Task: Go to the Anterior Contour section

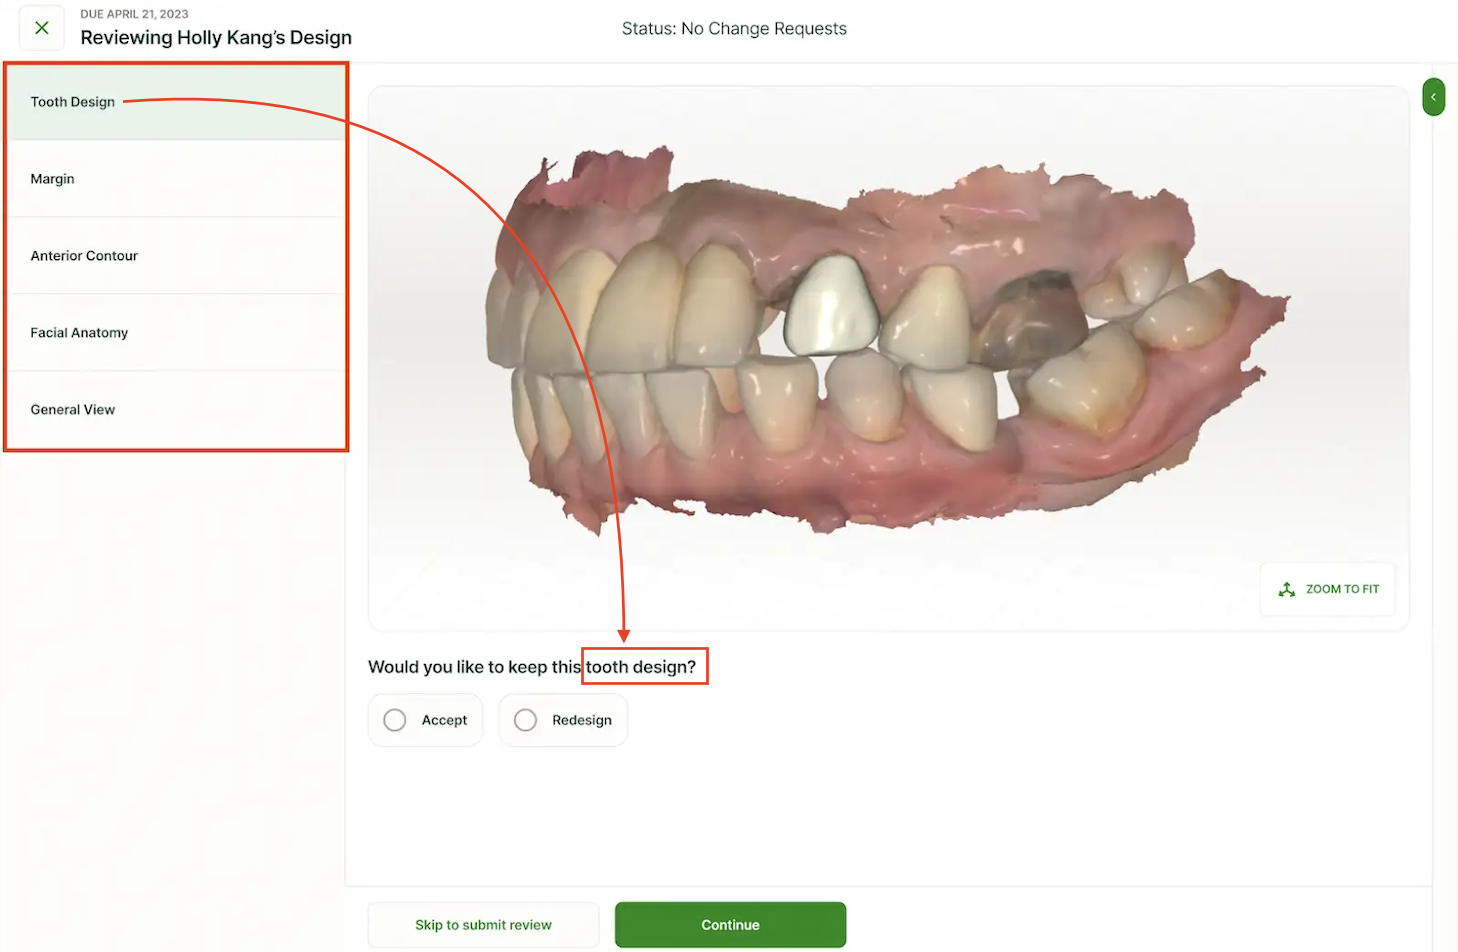Action: click(84, 256)
